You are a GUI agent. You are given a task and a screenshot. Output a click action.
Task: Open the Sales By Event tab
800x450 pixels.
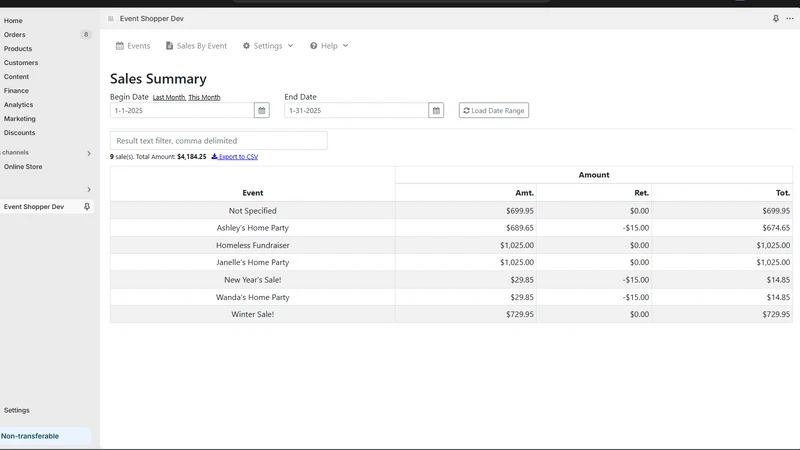pyautogui.click(x=196, y=46)
